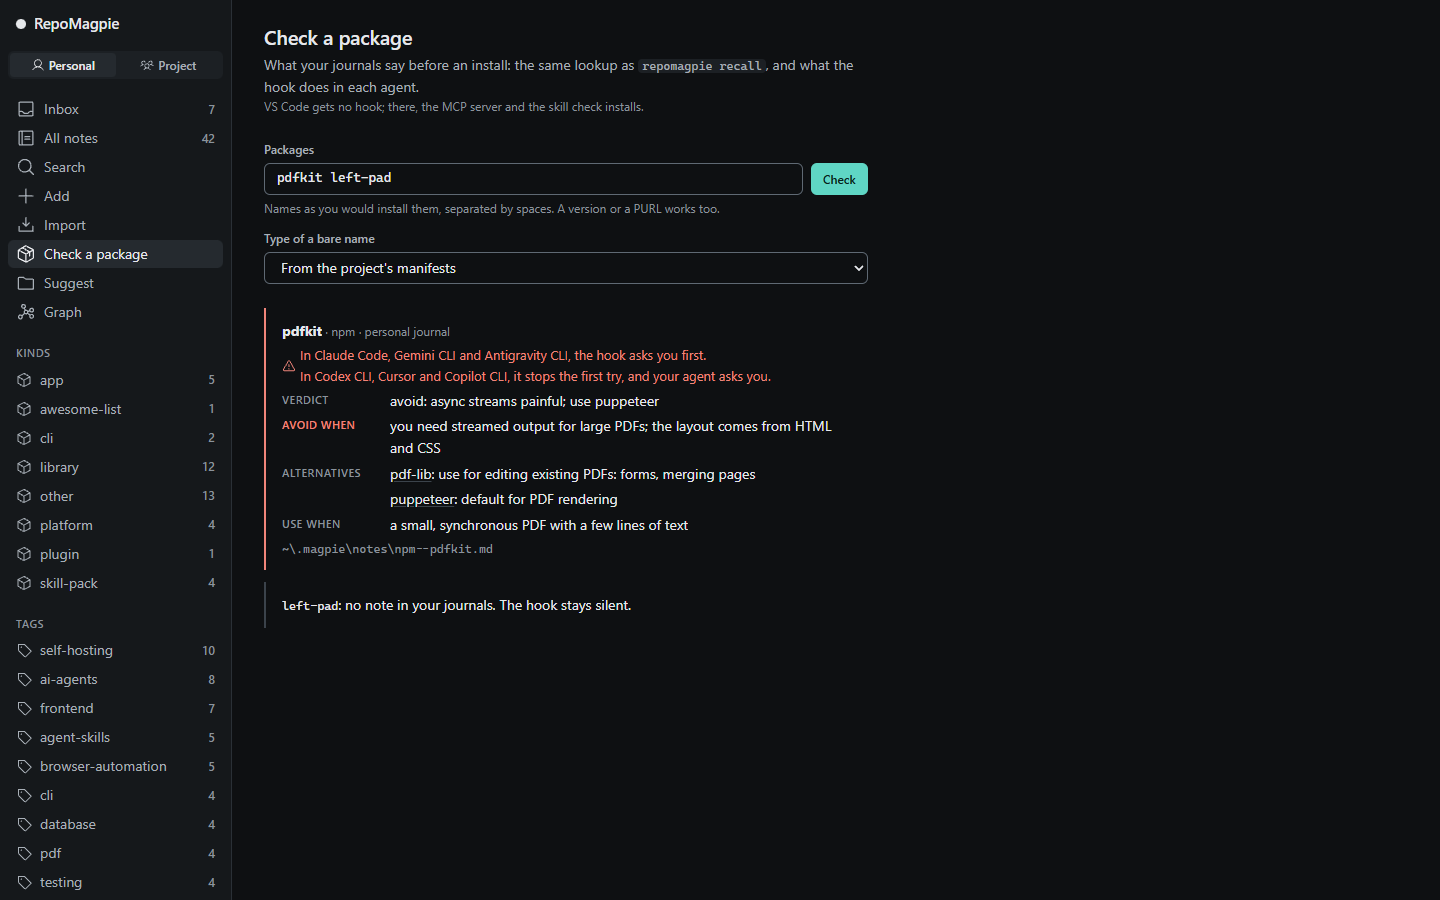The width and height of the screenshot is (1440, 900).
Task: Filter by the testing tag
Action: pyautogui.click(x=115, y=882)
